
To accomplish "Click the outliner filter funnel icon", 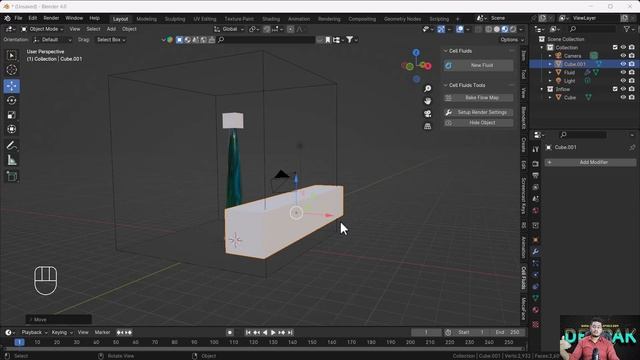I will pos(627,29).
